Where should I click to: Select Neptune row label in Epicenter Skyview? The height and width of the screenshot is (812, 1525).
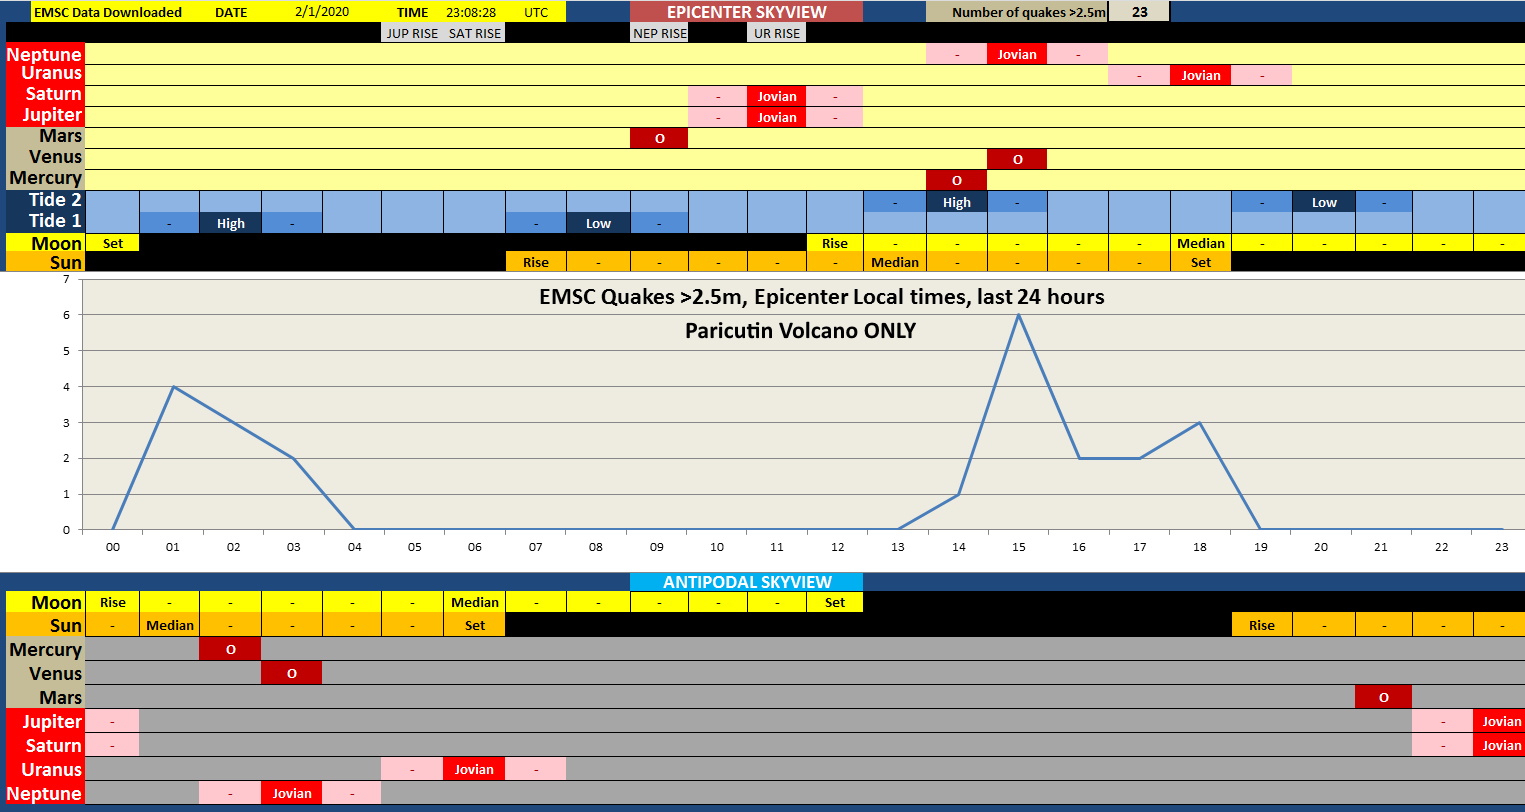(x=44, y=54)
